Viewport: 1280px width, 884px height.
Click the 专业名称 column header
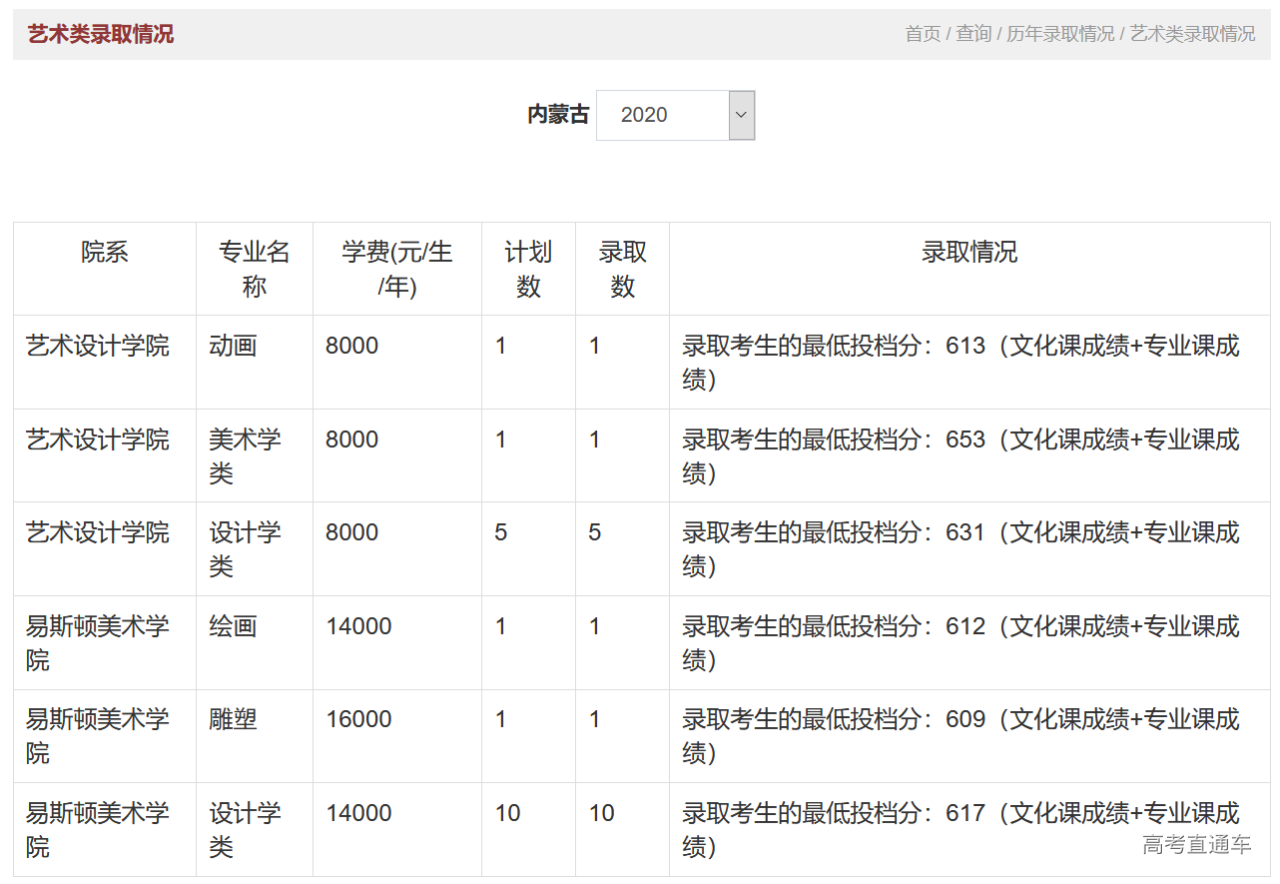click(x=254, y=268)
